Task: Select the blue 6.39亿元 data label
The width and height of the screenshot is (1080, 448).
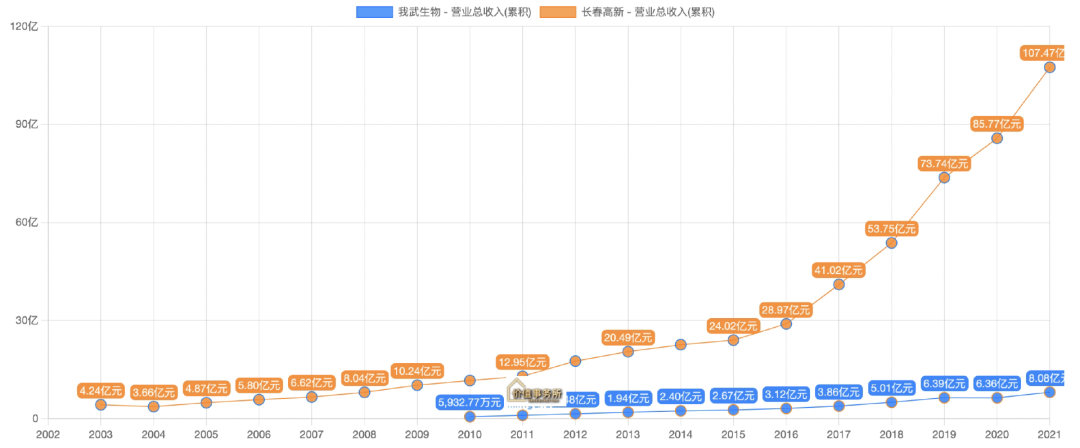Action: pyautogui.click(x=944, y=384)
